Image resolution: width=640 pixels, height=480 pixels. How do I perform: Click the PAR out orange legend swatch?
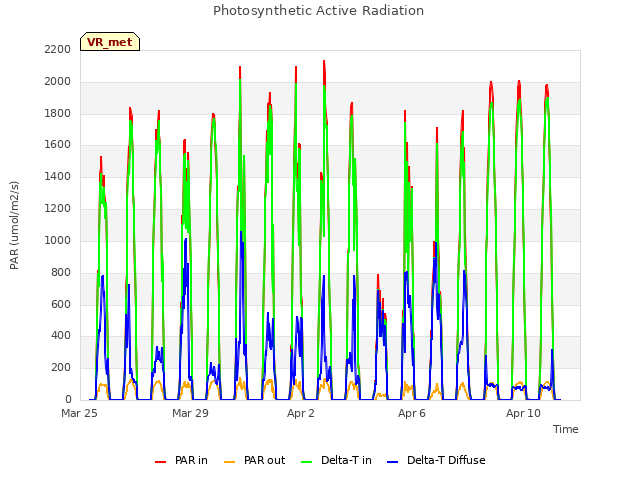coord(230,461)
